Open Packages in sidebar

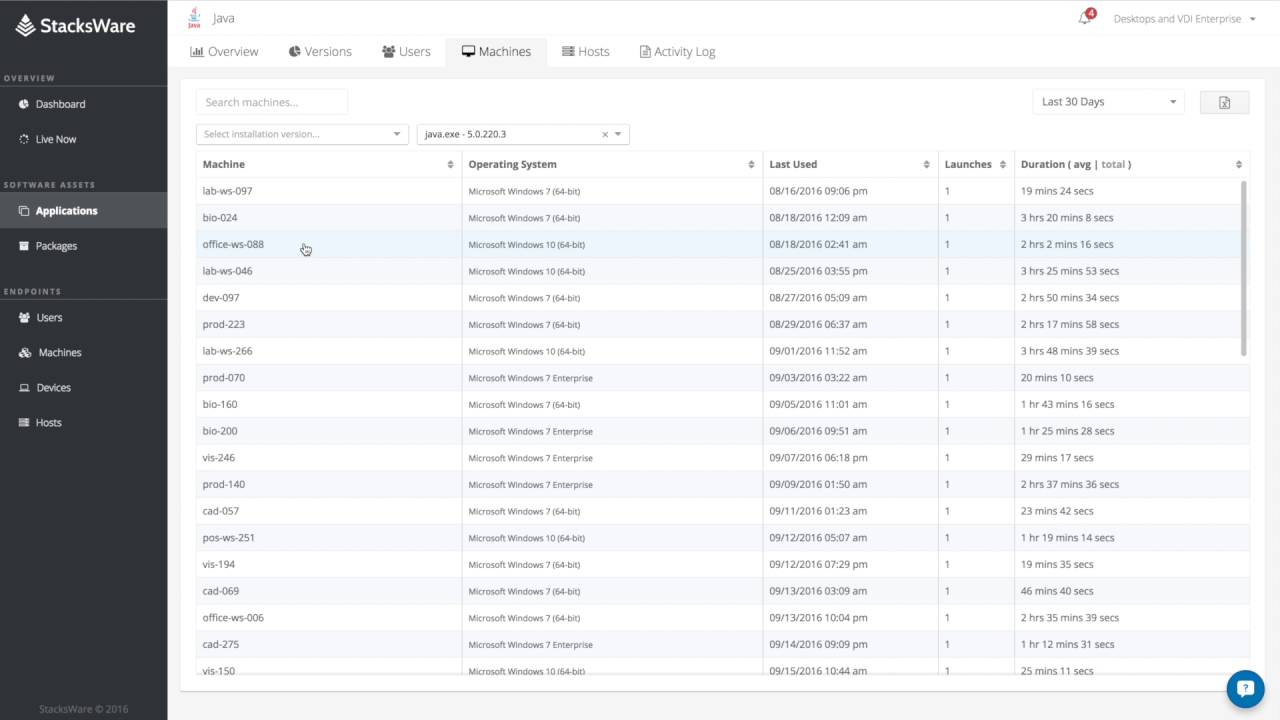56,246
